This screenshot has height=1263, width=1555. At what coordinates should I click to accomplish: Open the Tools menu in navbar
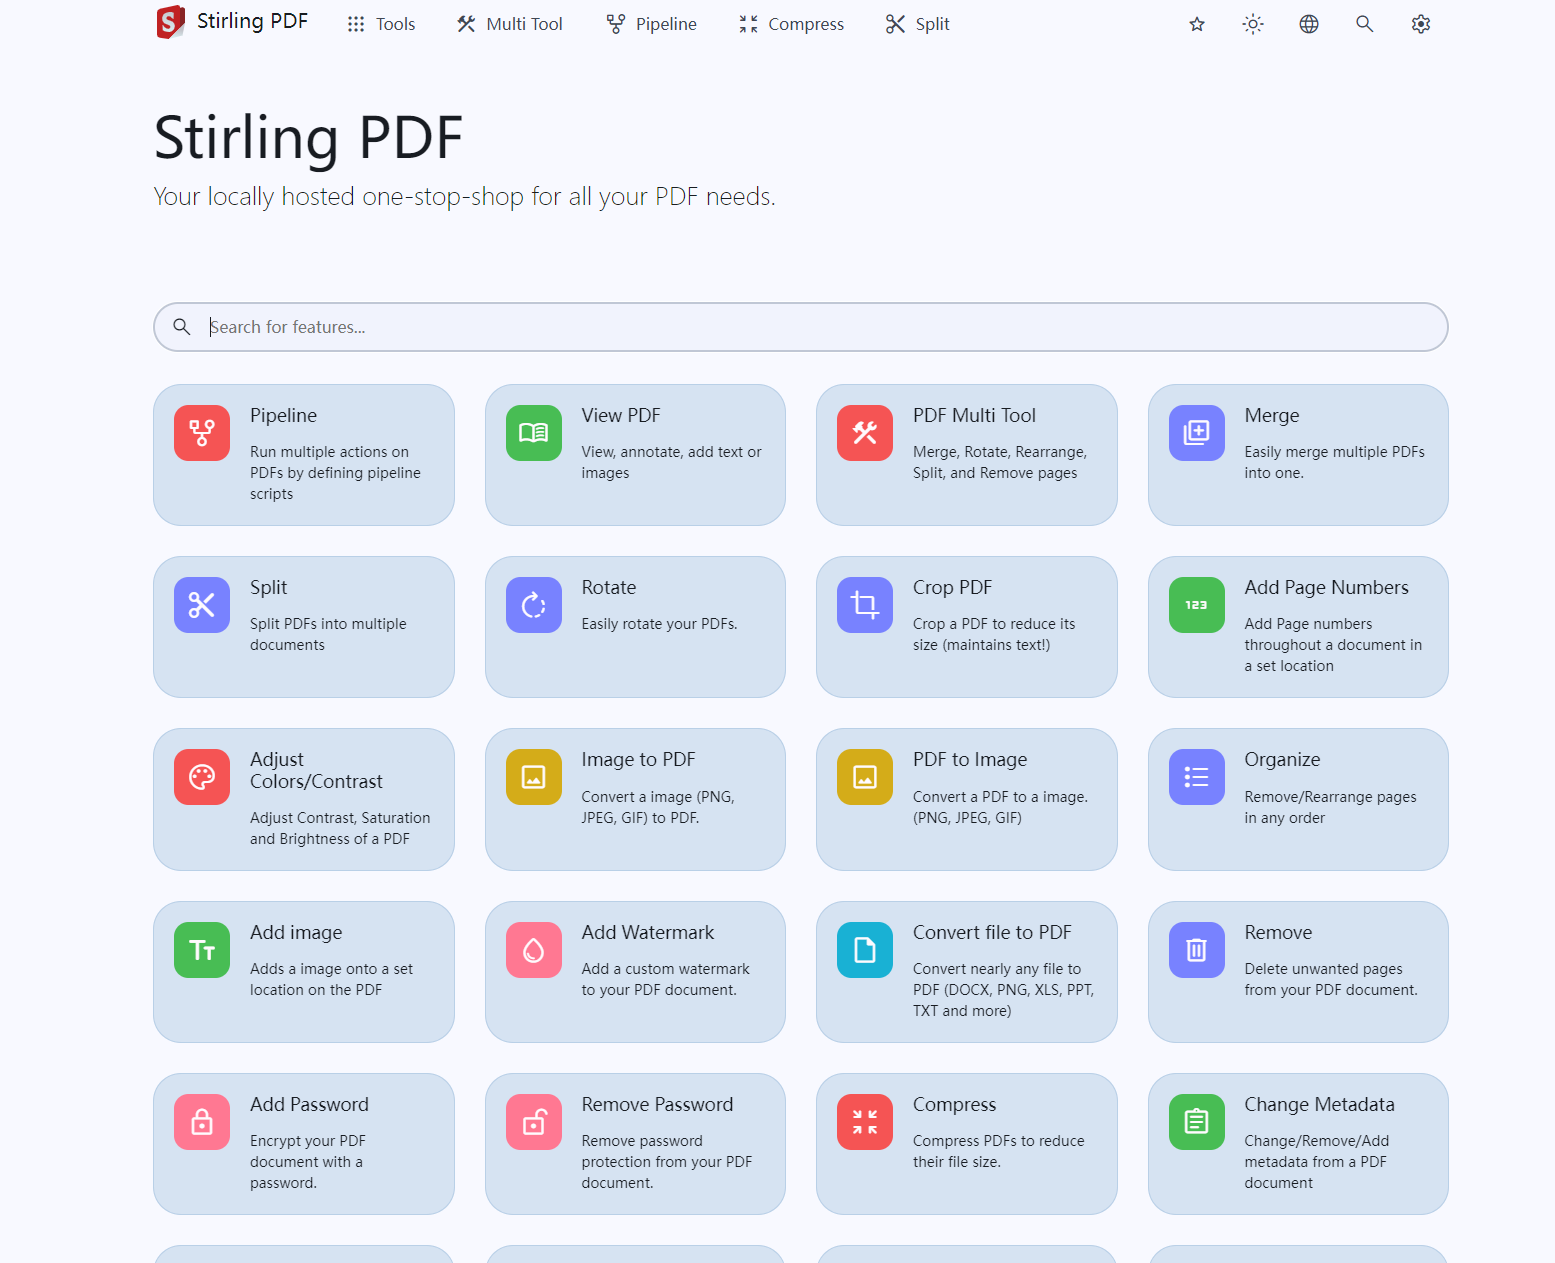tap(381, 24)
